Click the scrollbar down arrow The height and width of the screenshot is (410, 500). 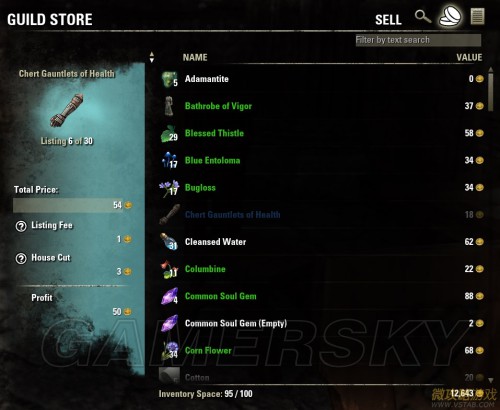click(491, 380)
